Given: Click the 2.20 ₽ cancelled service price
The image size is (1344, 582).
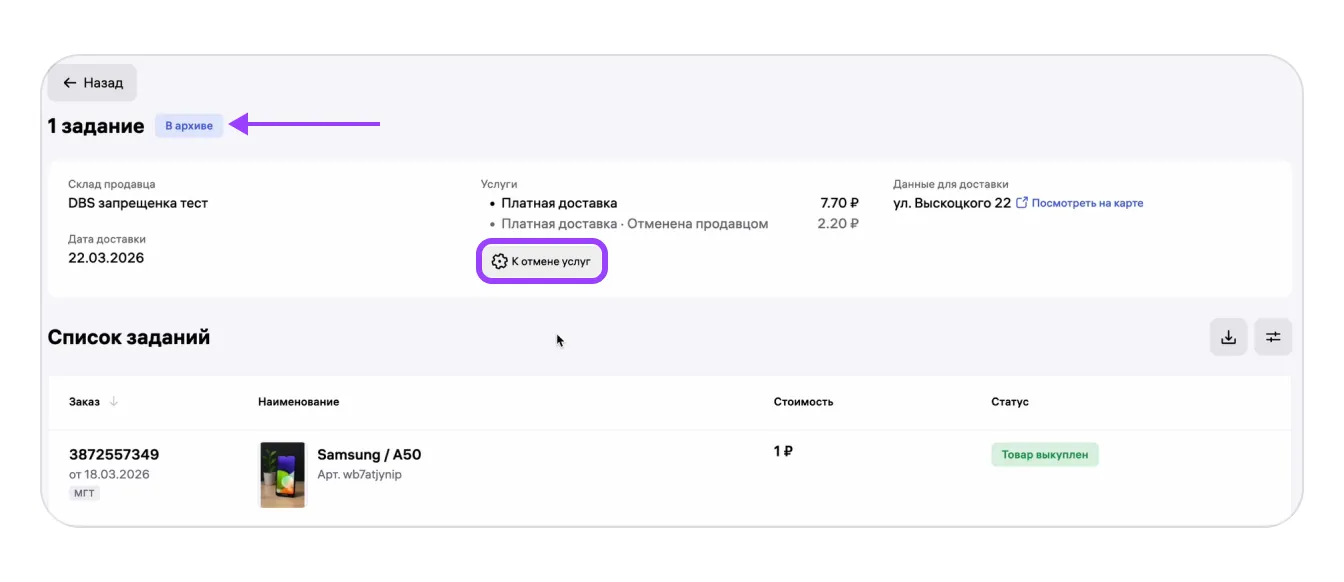Looking at the screenshot, I should pos(838,224).
